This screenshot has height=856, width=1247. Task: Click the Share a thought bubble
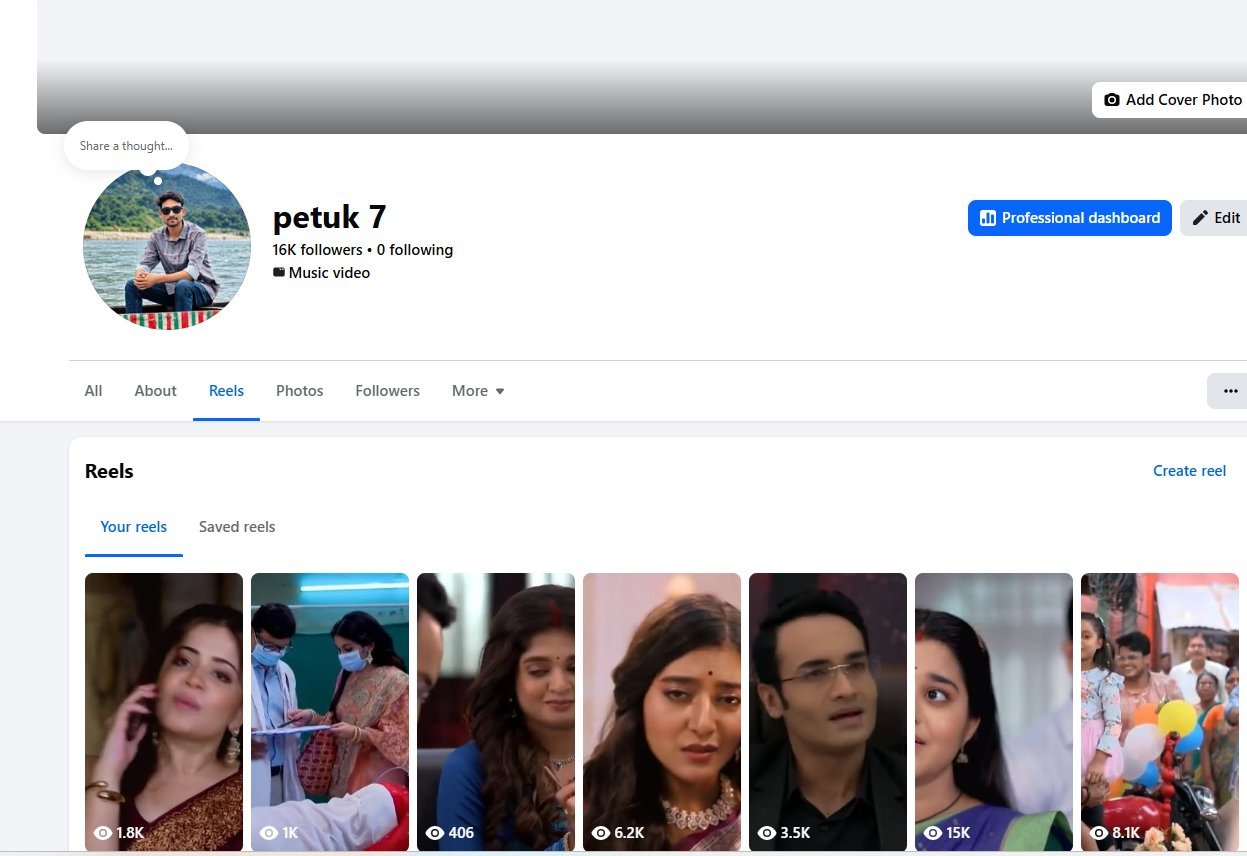pos(126,146)
